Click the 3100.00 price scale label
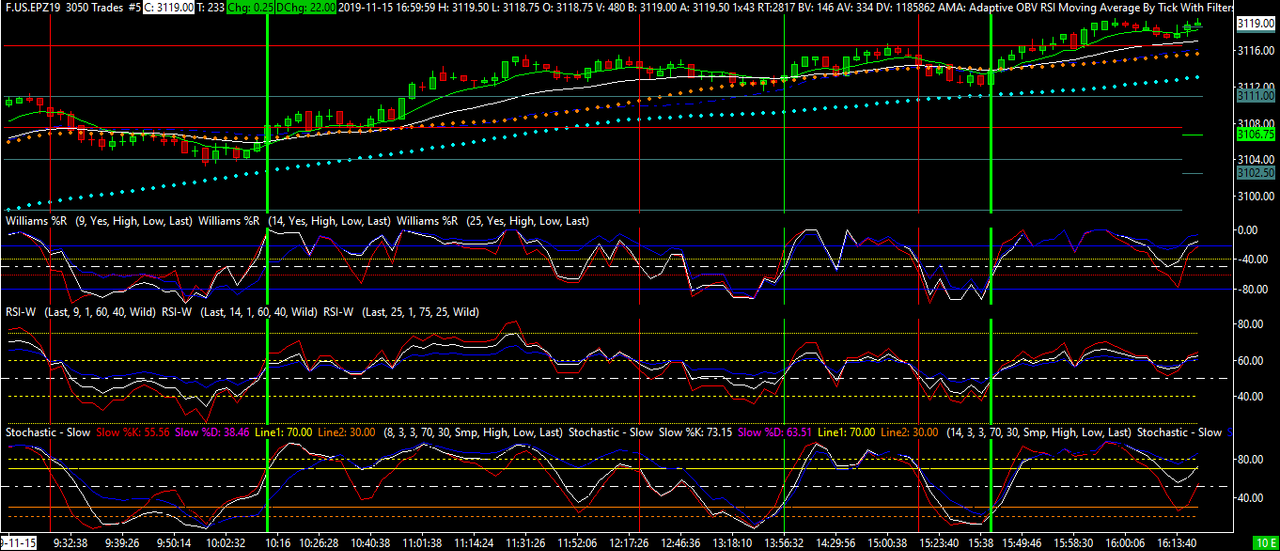 coord(1254,196)
